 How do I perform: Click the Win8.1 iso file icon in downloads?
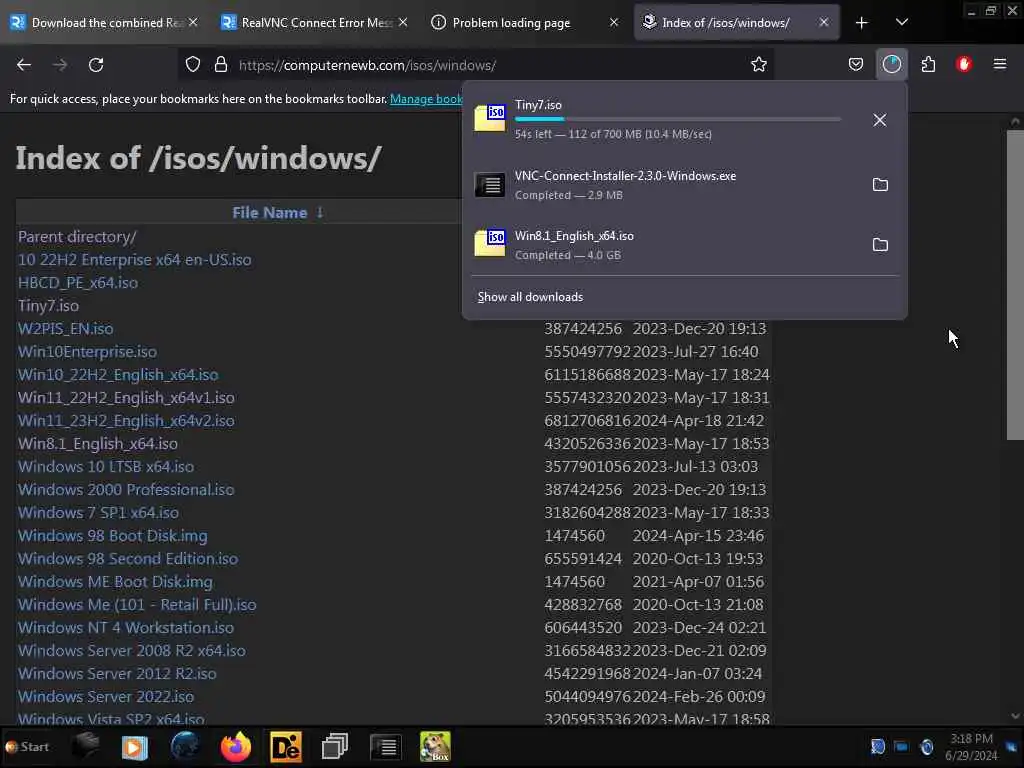tap(490, 243)
